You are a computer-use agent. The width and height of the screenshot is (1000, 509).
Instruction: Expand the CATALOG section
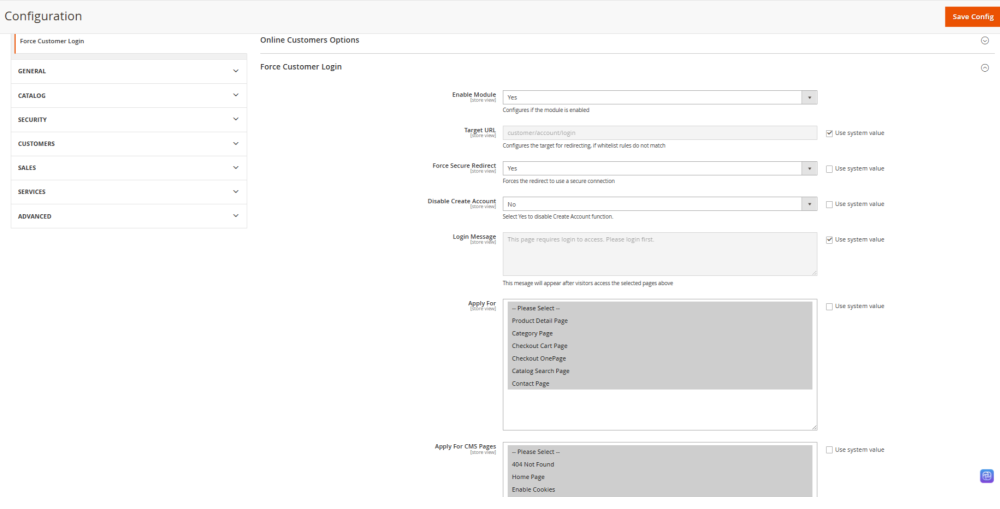129,96
